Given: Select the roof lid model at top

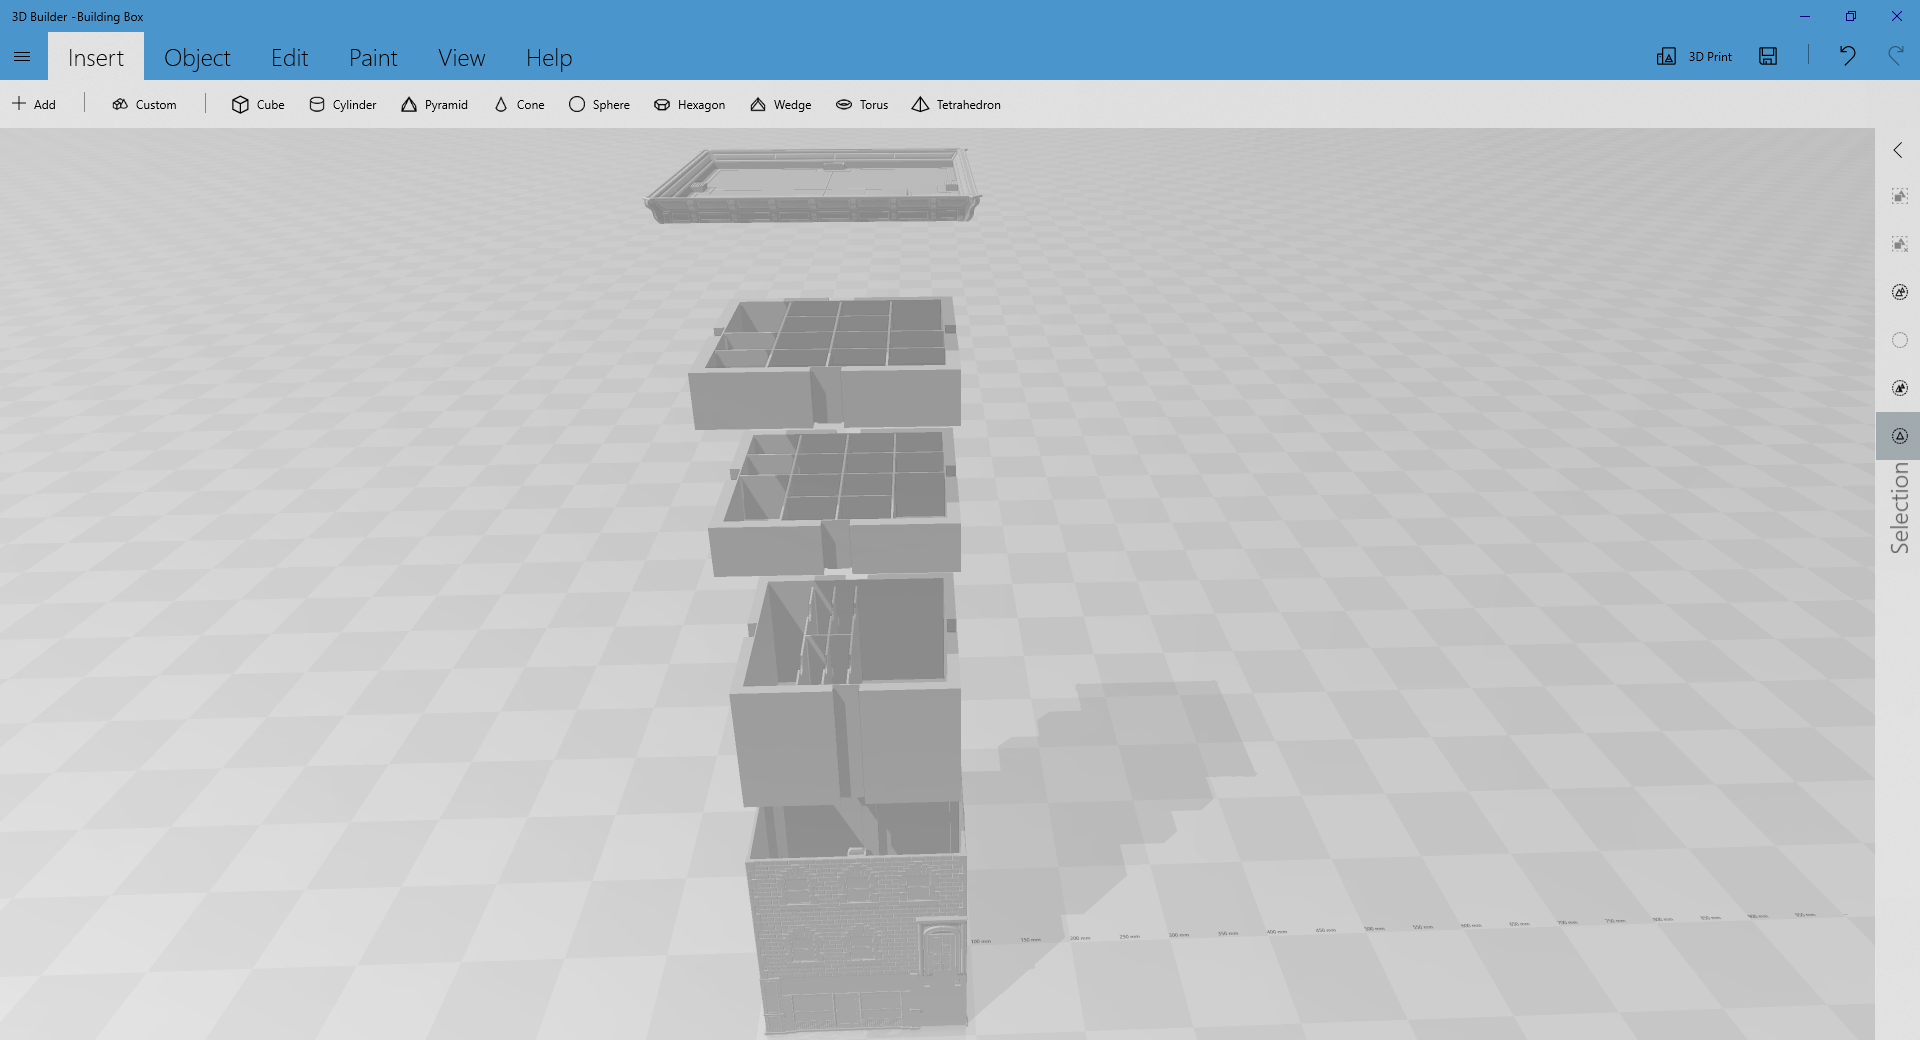Looking at the screenshot, I should click(x=812, y=186).
